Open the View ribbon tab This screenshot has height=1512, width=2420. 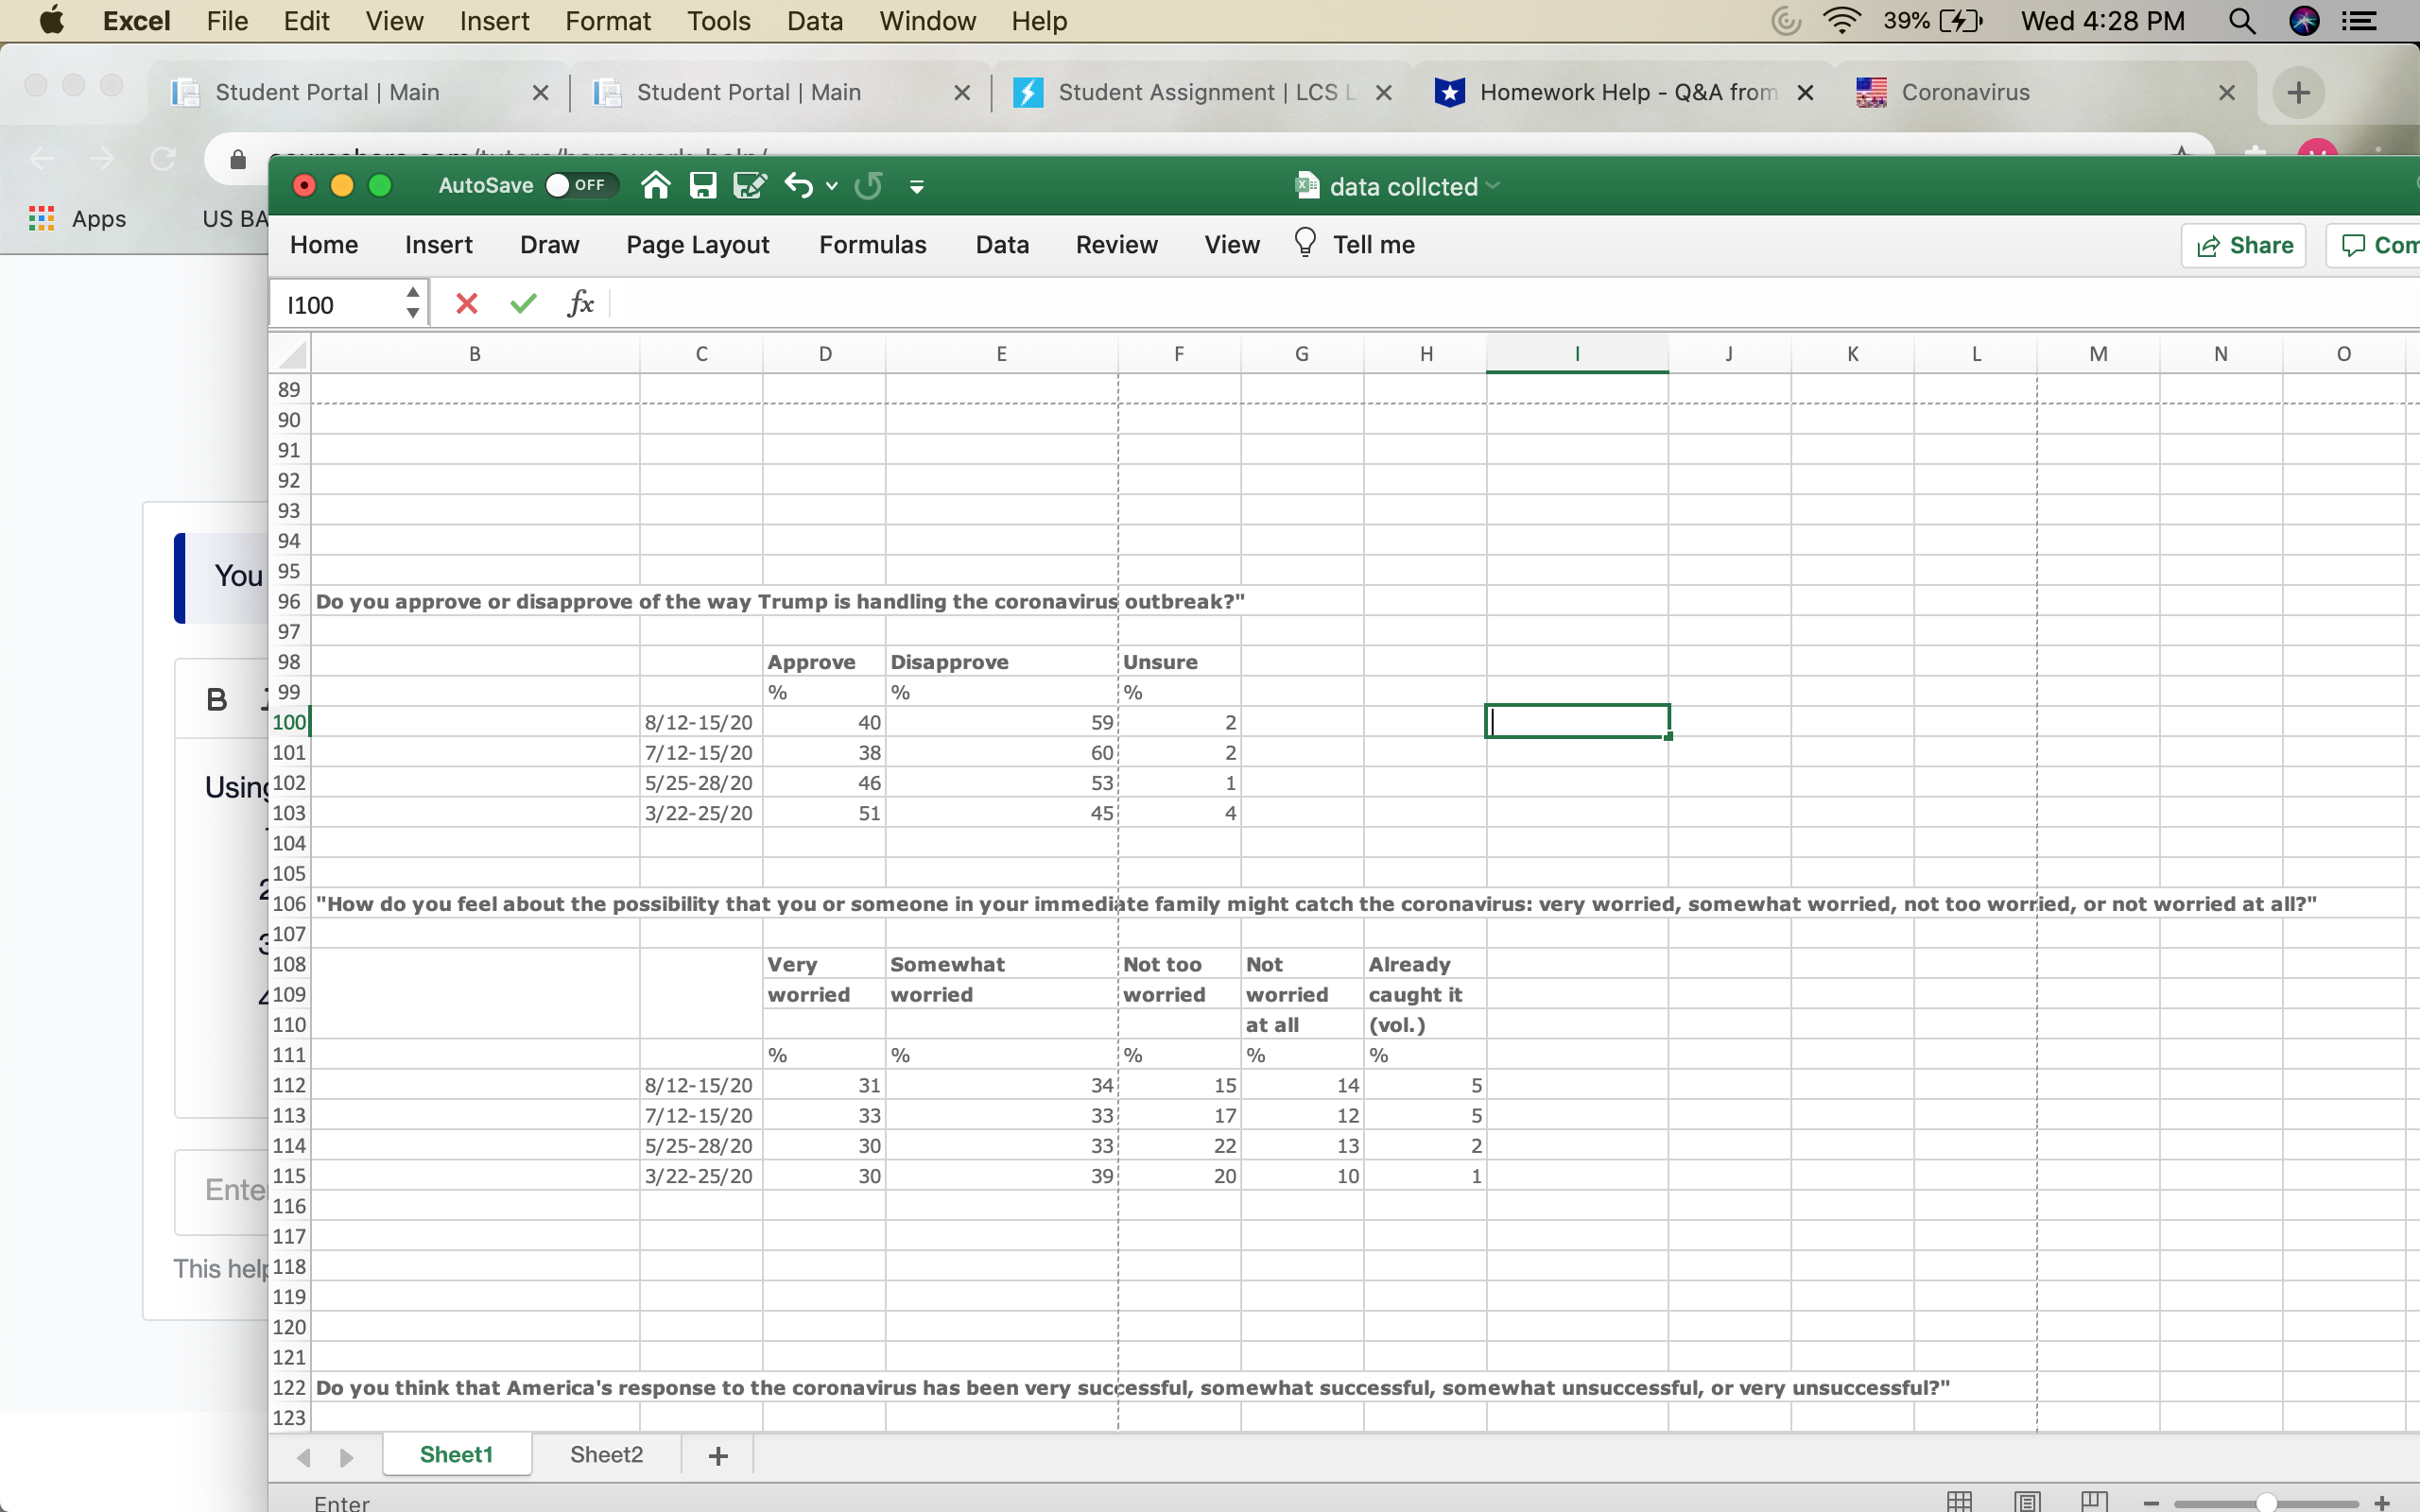click(x=1231, y=245)
